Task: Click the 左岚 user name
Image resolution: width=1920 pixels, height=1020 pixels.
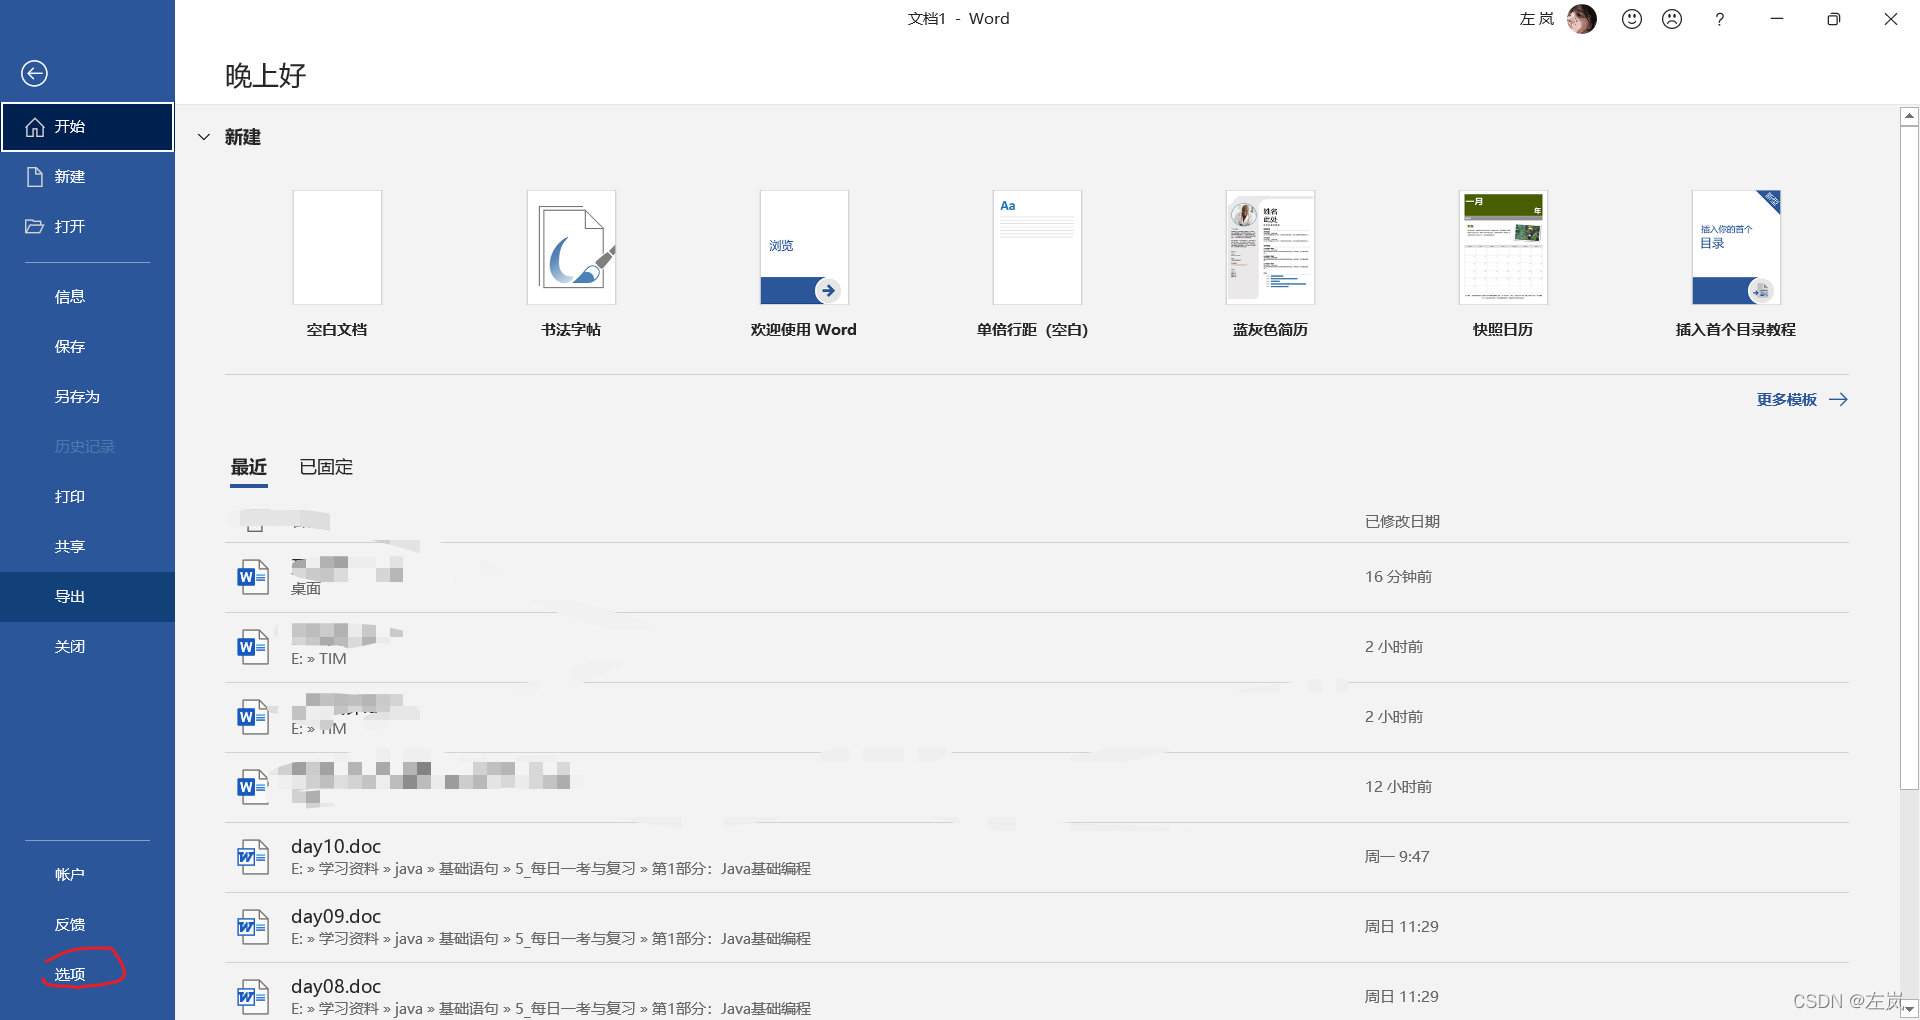Action: click(1537, 19)
